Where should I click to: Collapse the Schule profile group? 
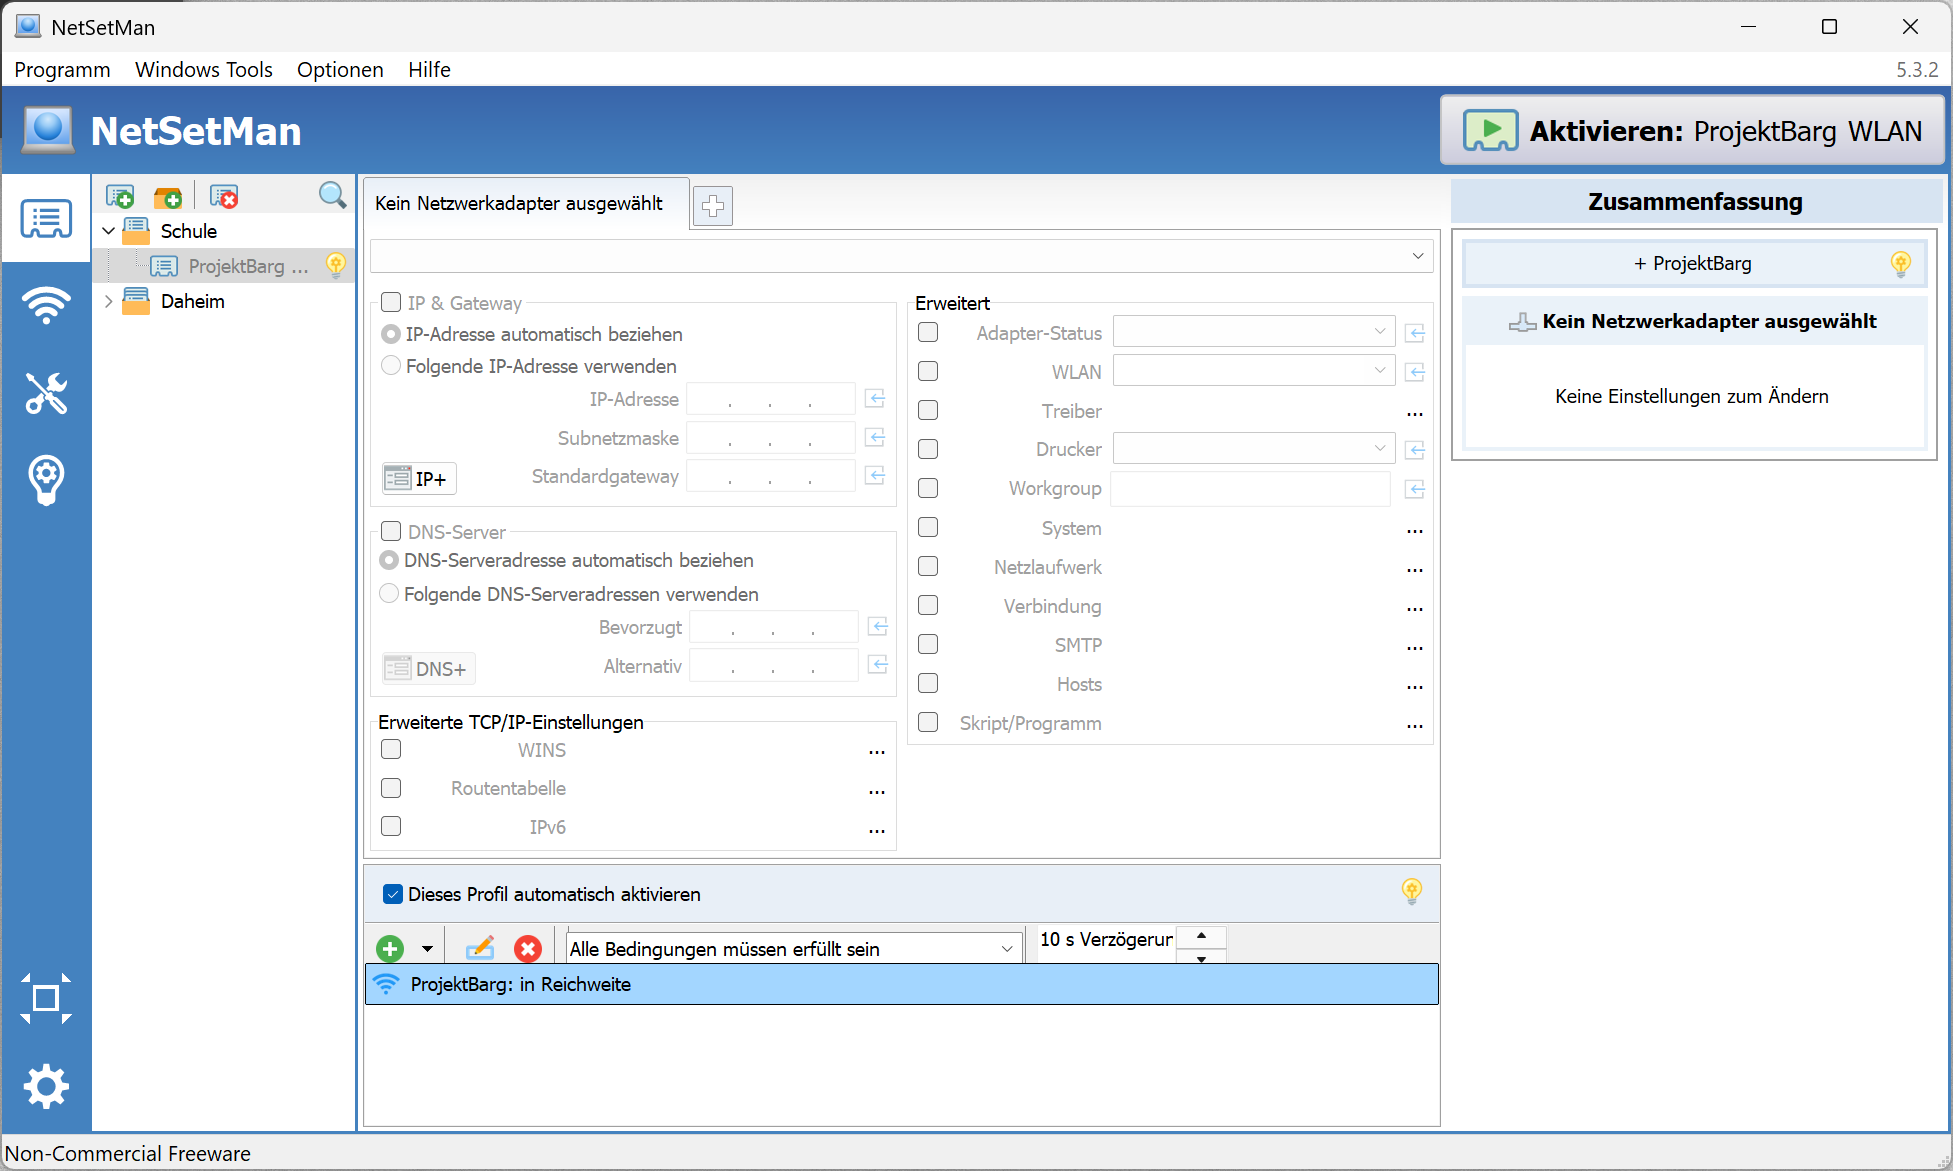(x=108, y=230)
